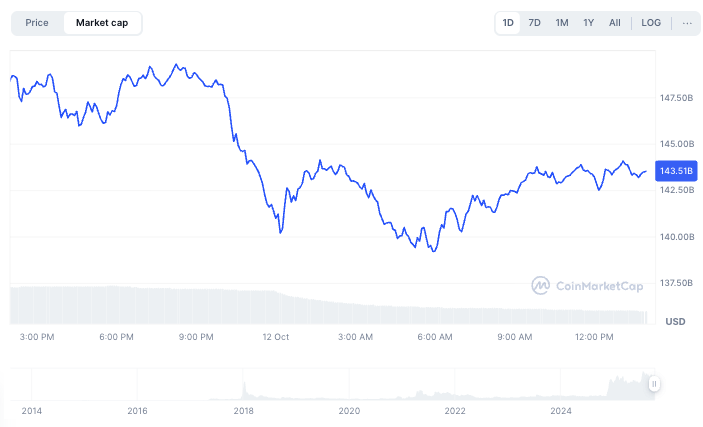The height and width of the screenshot is (427, 703).
Task: Click the 12 Oct date axis label
Action: tap(275, 338)
